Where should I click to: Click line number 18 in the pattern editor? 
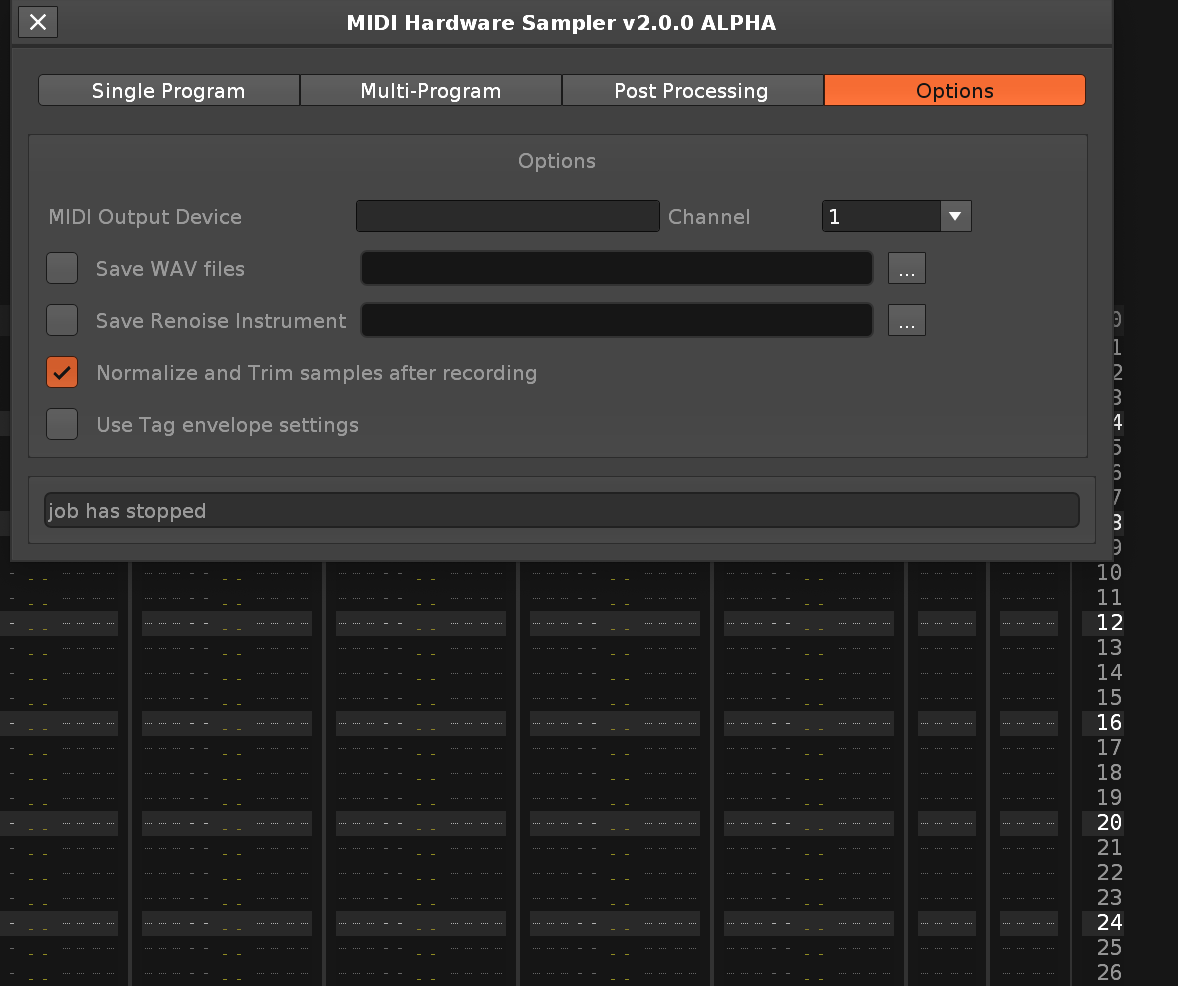1110,773
